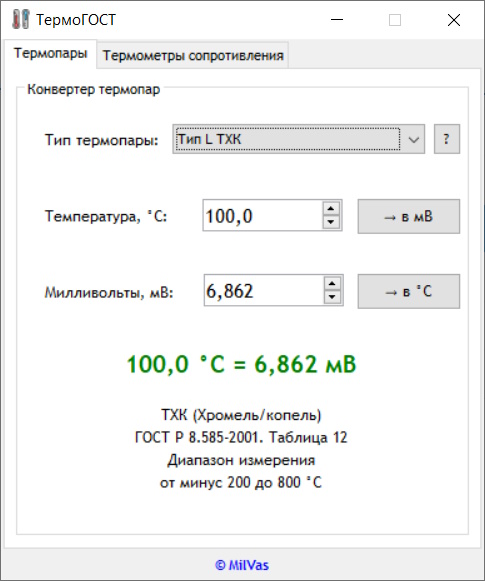Click the ТХК (Хромель/копель) description line
The height and width of the screenshot is (581, 485).
(x=241, y=415)
